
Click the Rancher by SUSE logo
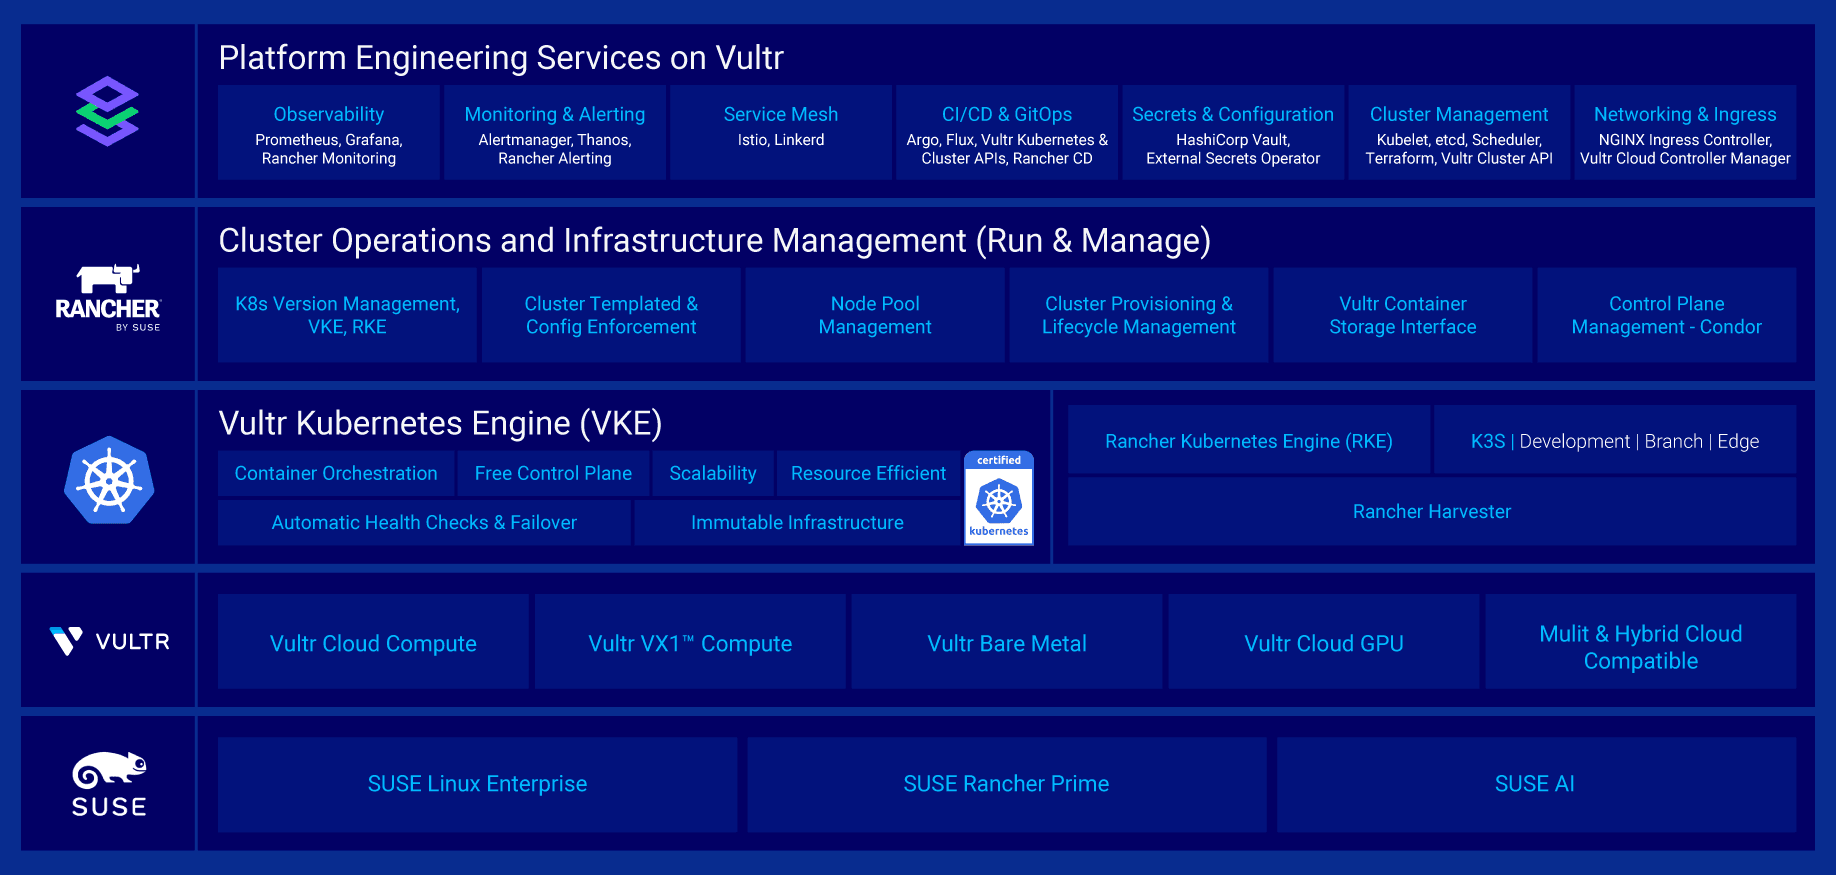tap(108, 297)
